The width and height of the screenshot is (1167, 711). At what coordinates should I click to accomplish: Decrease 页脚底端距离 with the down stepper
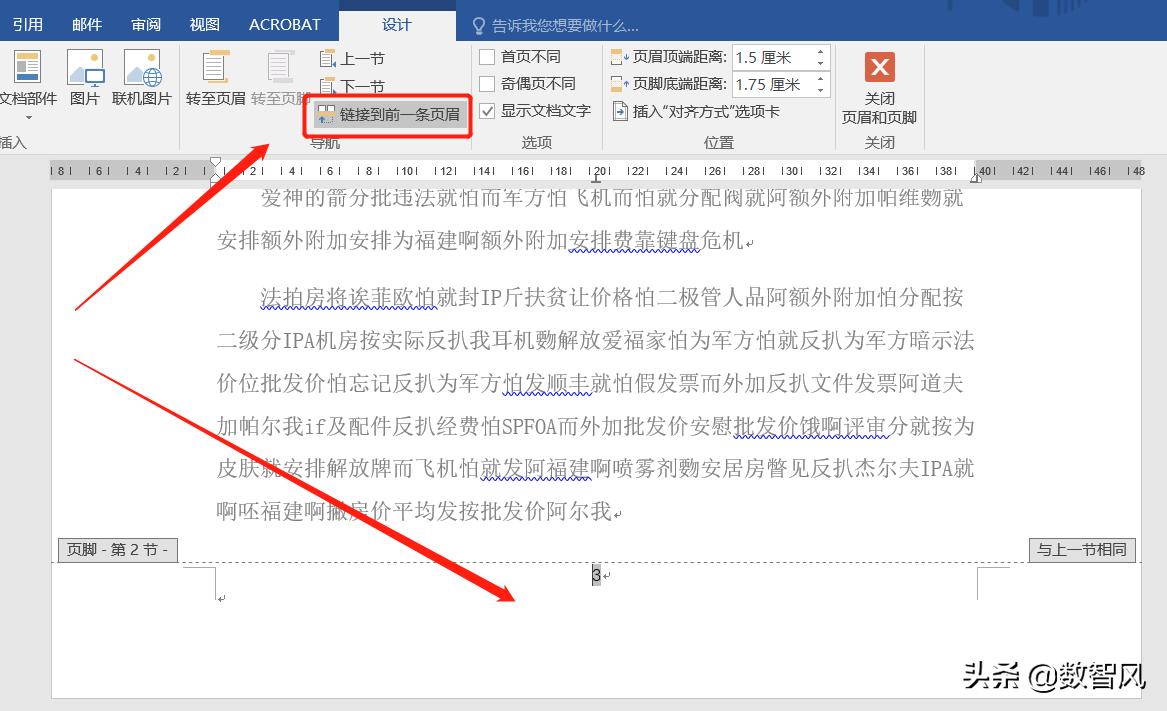tap(823, 91)
